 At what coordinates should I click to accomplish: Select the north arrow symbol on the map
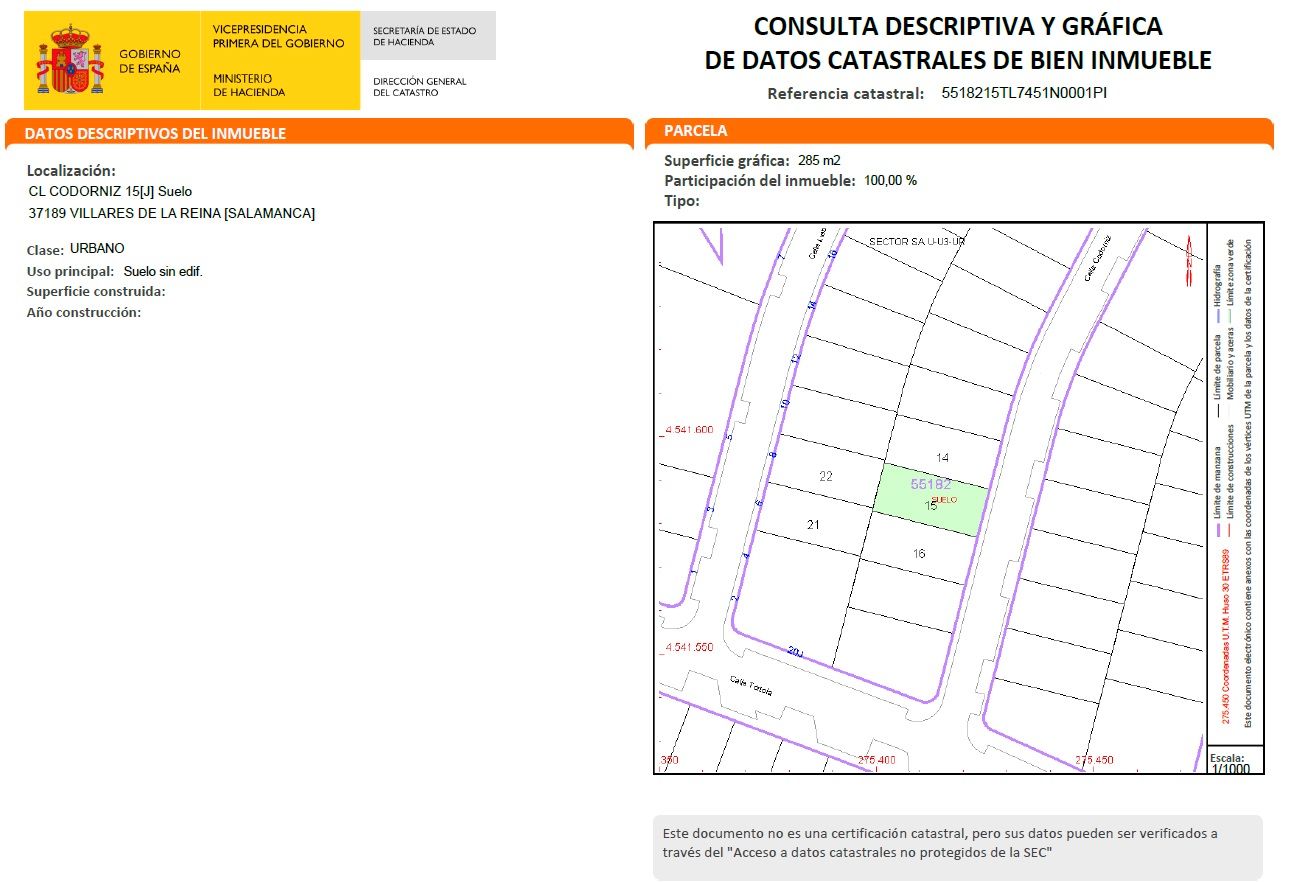[1189, 250]
